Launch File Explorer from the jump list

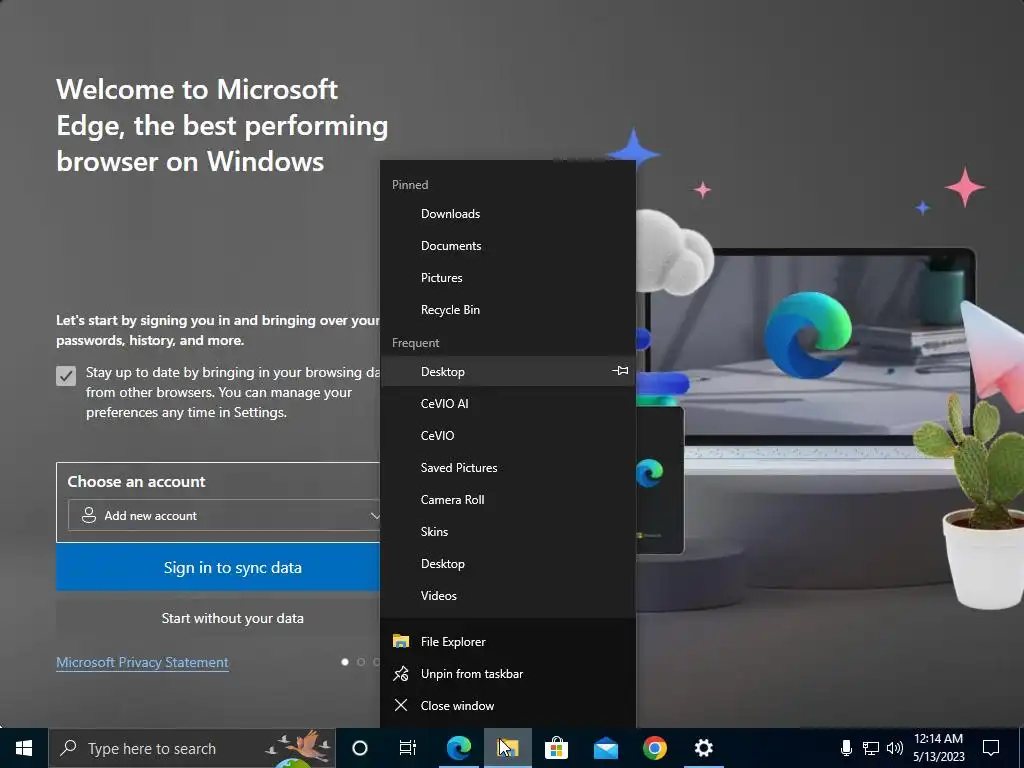(507, 641)
